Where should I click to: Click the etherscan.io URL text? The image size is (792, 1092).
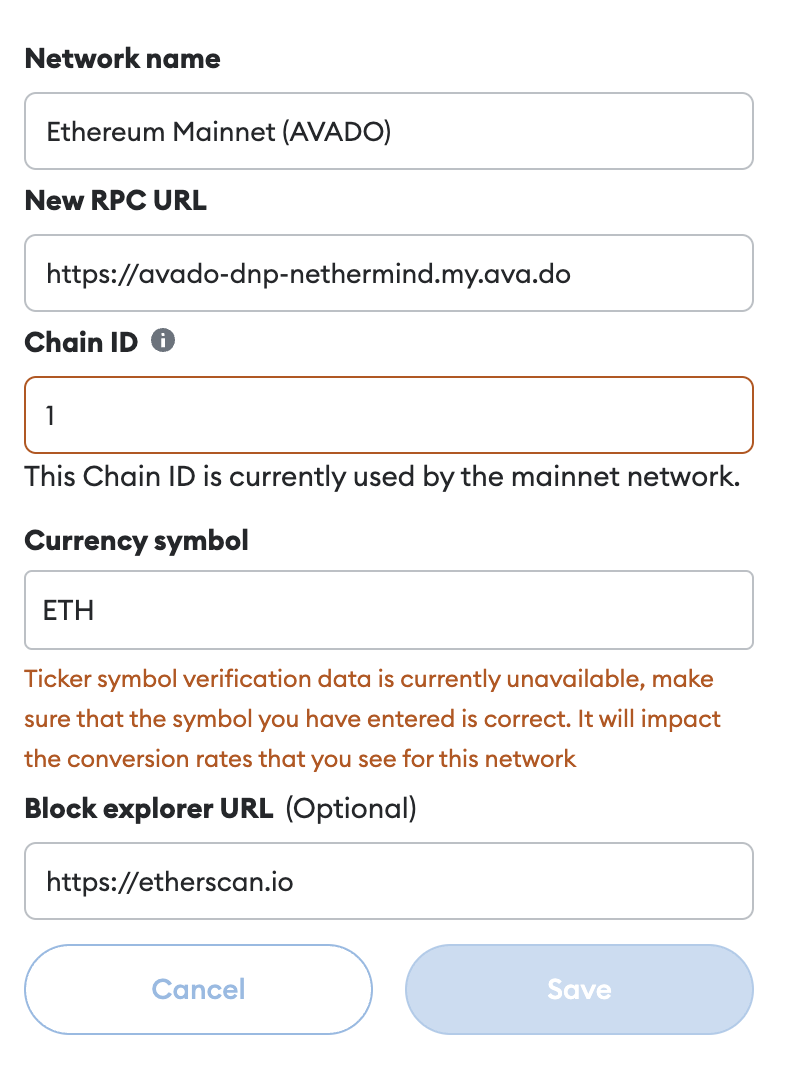(x=170, y=881)
